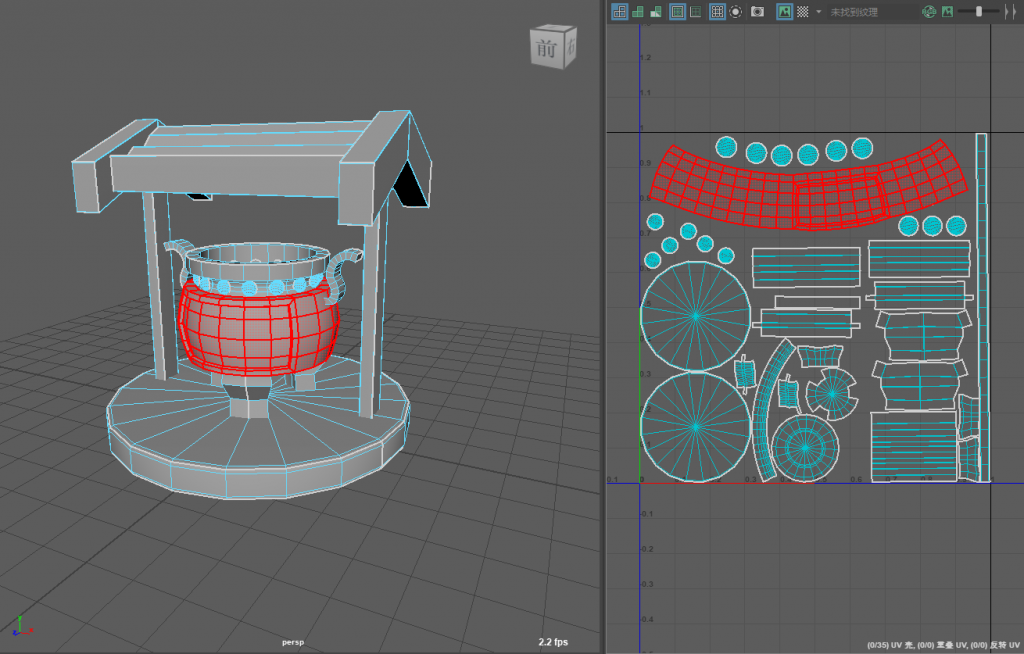
Task: Select the red pot body in the 3D viewport
Action: coord(258,330)
